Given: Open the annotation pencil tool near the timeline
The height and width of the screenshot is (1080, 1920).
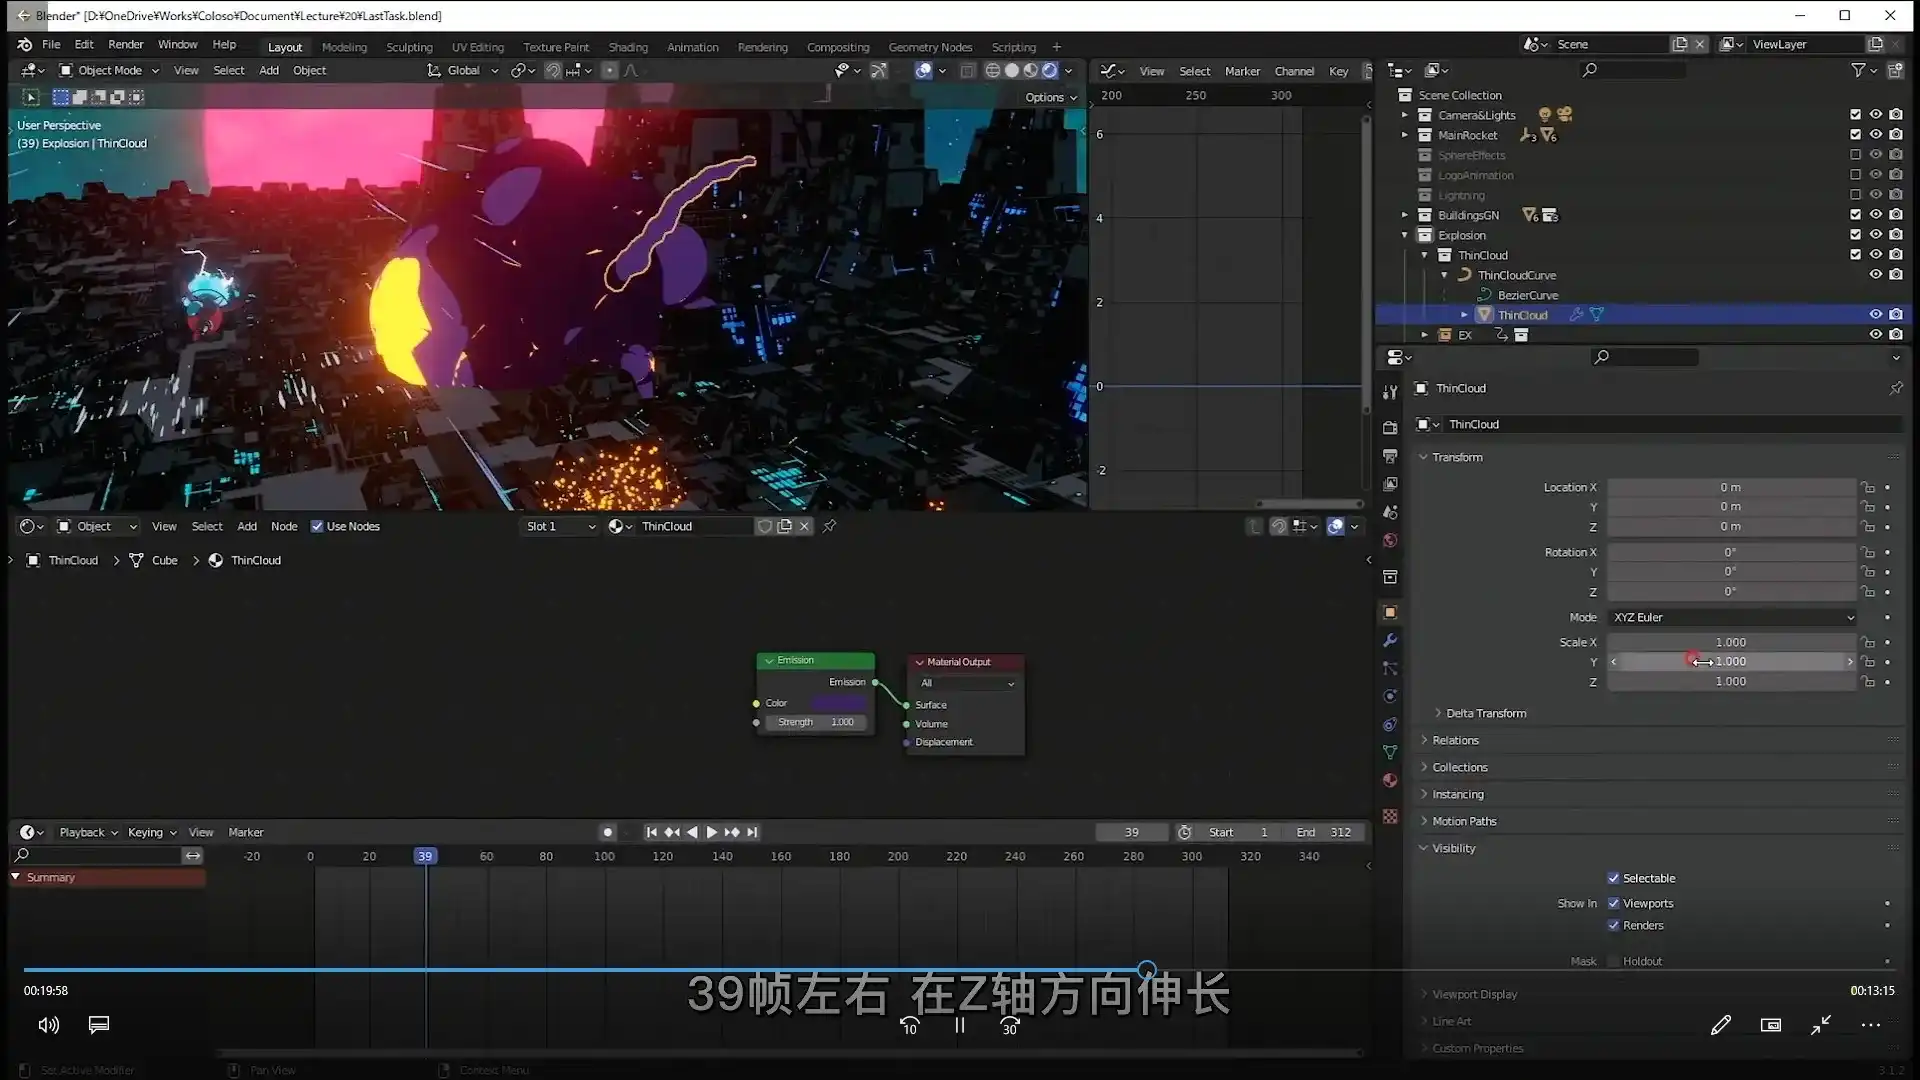Looking at the screenshot, I should coord(1722,1025).
